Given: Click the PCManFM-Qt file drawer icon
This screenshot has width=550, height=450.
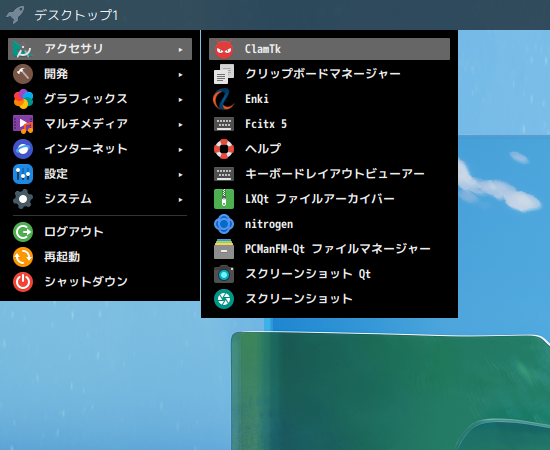Looking at the screenshot, I should click(x=224, y=249).
